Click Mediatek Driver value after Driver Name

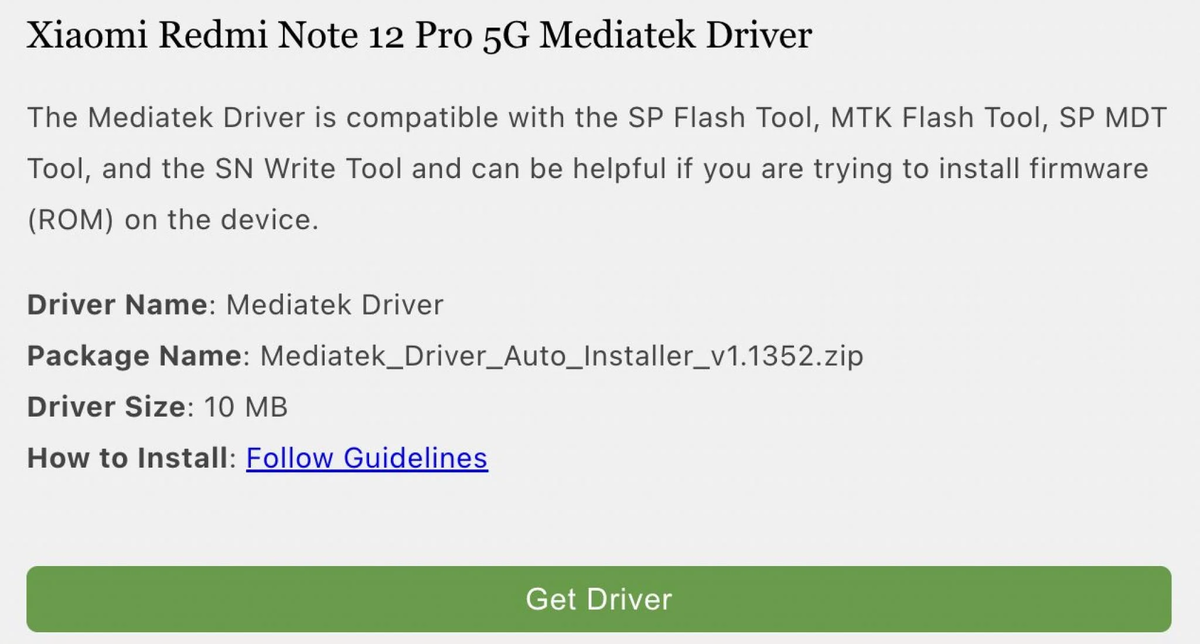(335, 305)
